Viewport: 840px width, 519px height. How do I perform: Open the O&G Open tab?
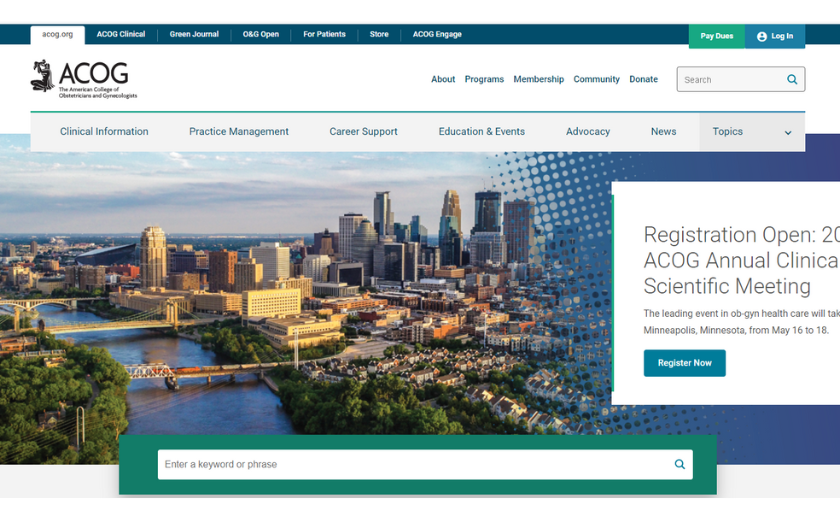point(261,34)
